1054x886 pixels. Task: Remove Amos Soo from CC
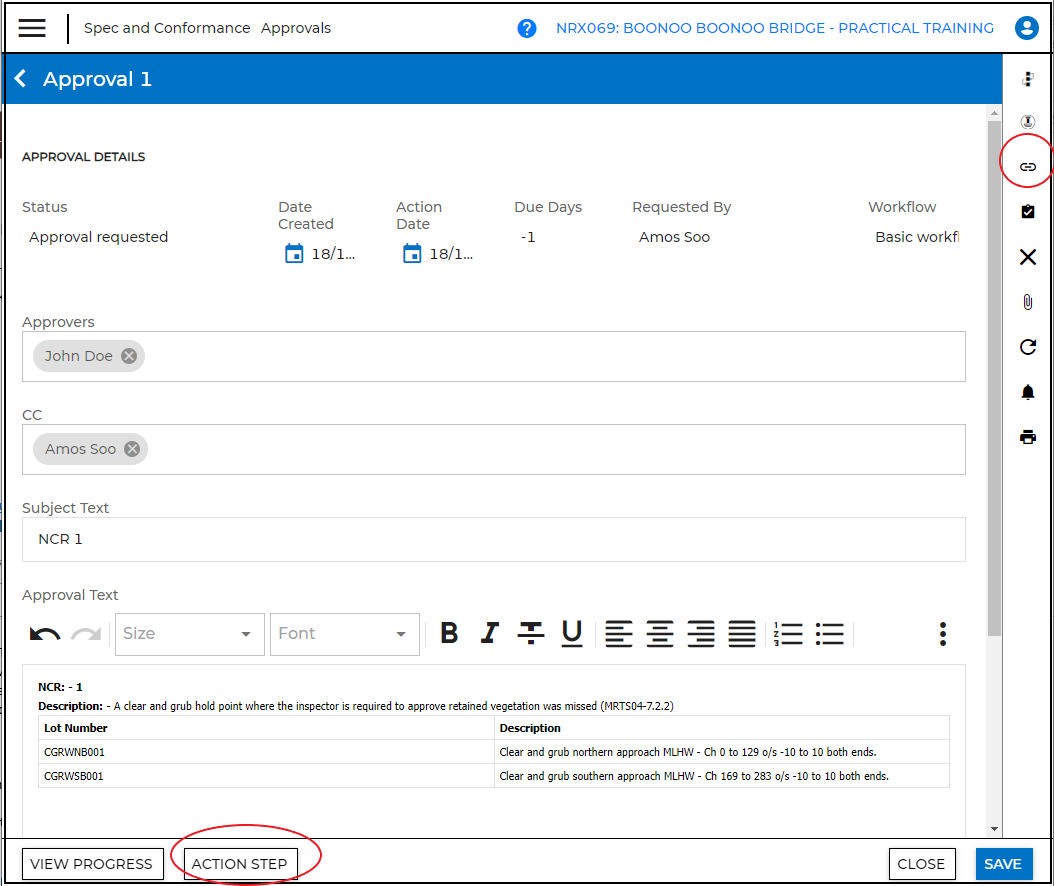pyautogui.click(x=132, y=449)
